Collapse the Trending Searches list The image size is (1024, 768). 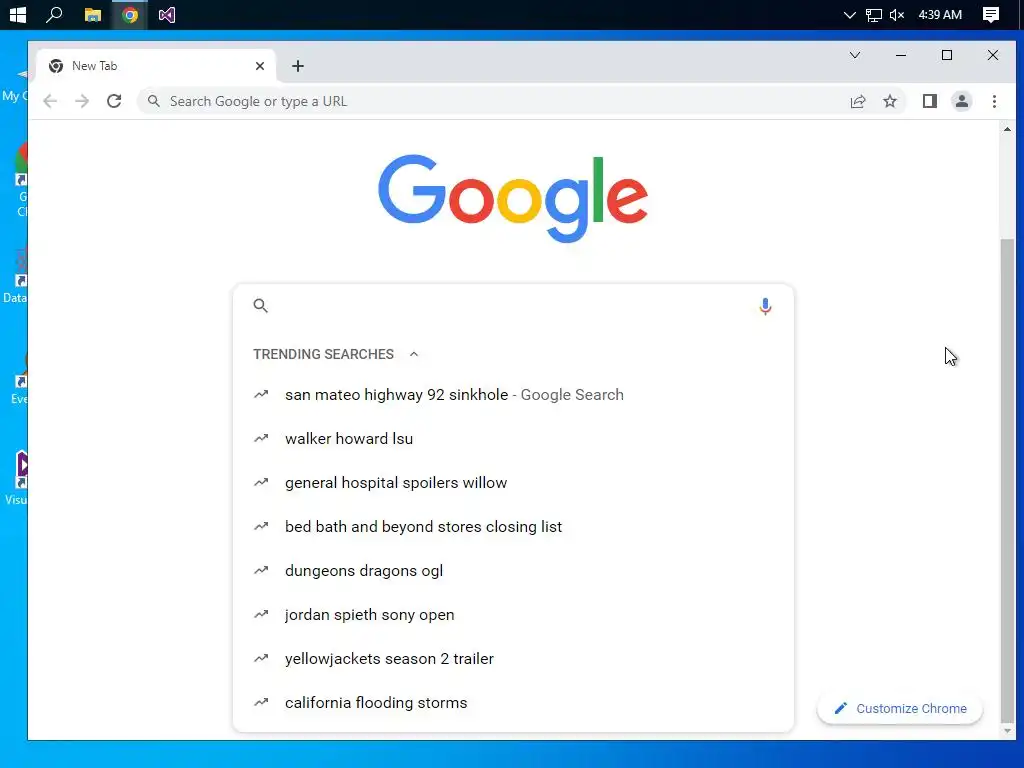414,354
